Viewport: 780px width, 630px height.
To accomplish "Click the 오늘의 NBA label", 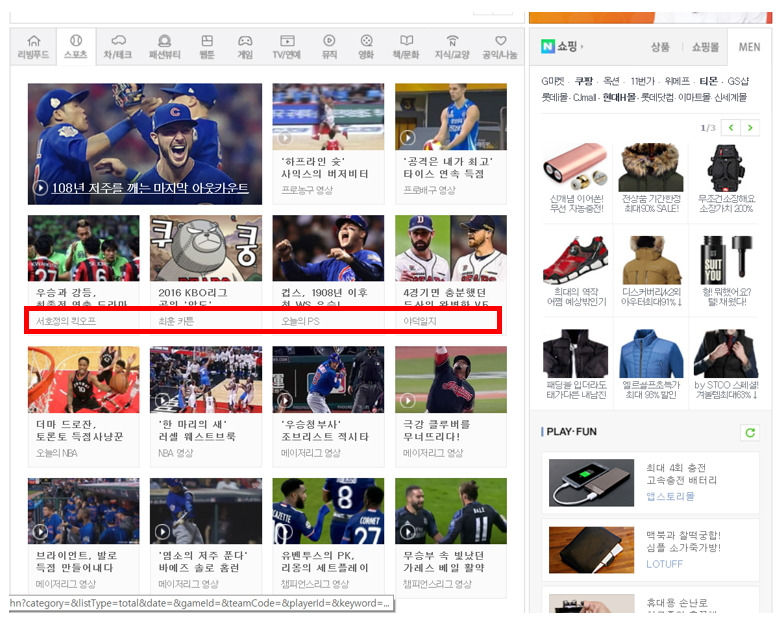I will click(x=56, y=453).
